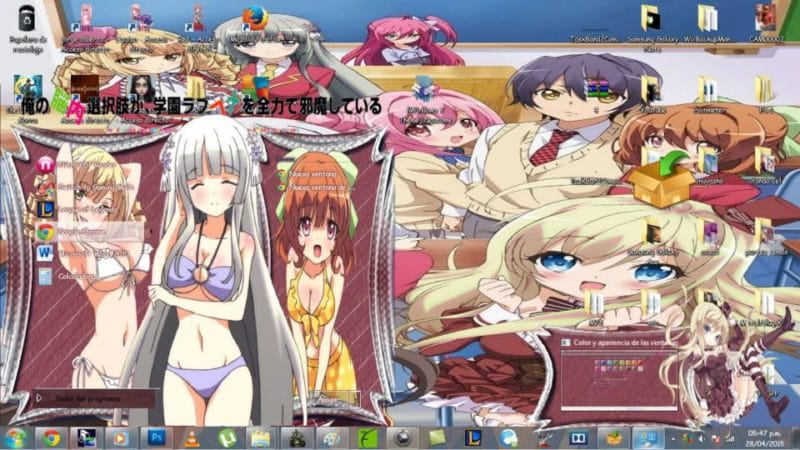Click the Apagar shutdown button
The height and width of the screenshot is (450, 800).
point(327,401)
